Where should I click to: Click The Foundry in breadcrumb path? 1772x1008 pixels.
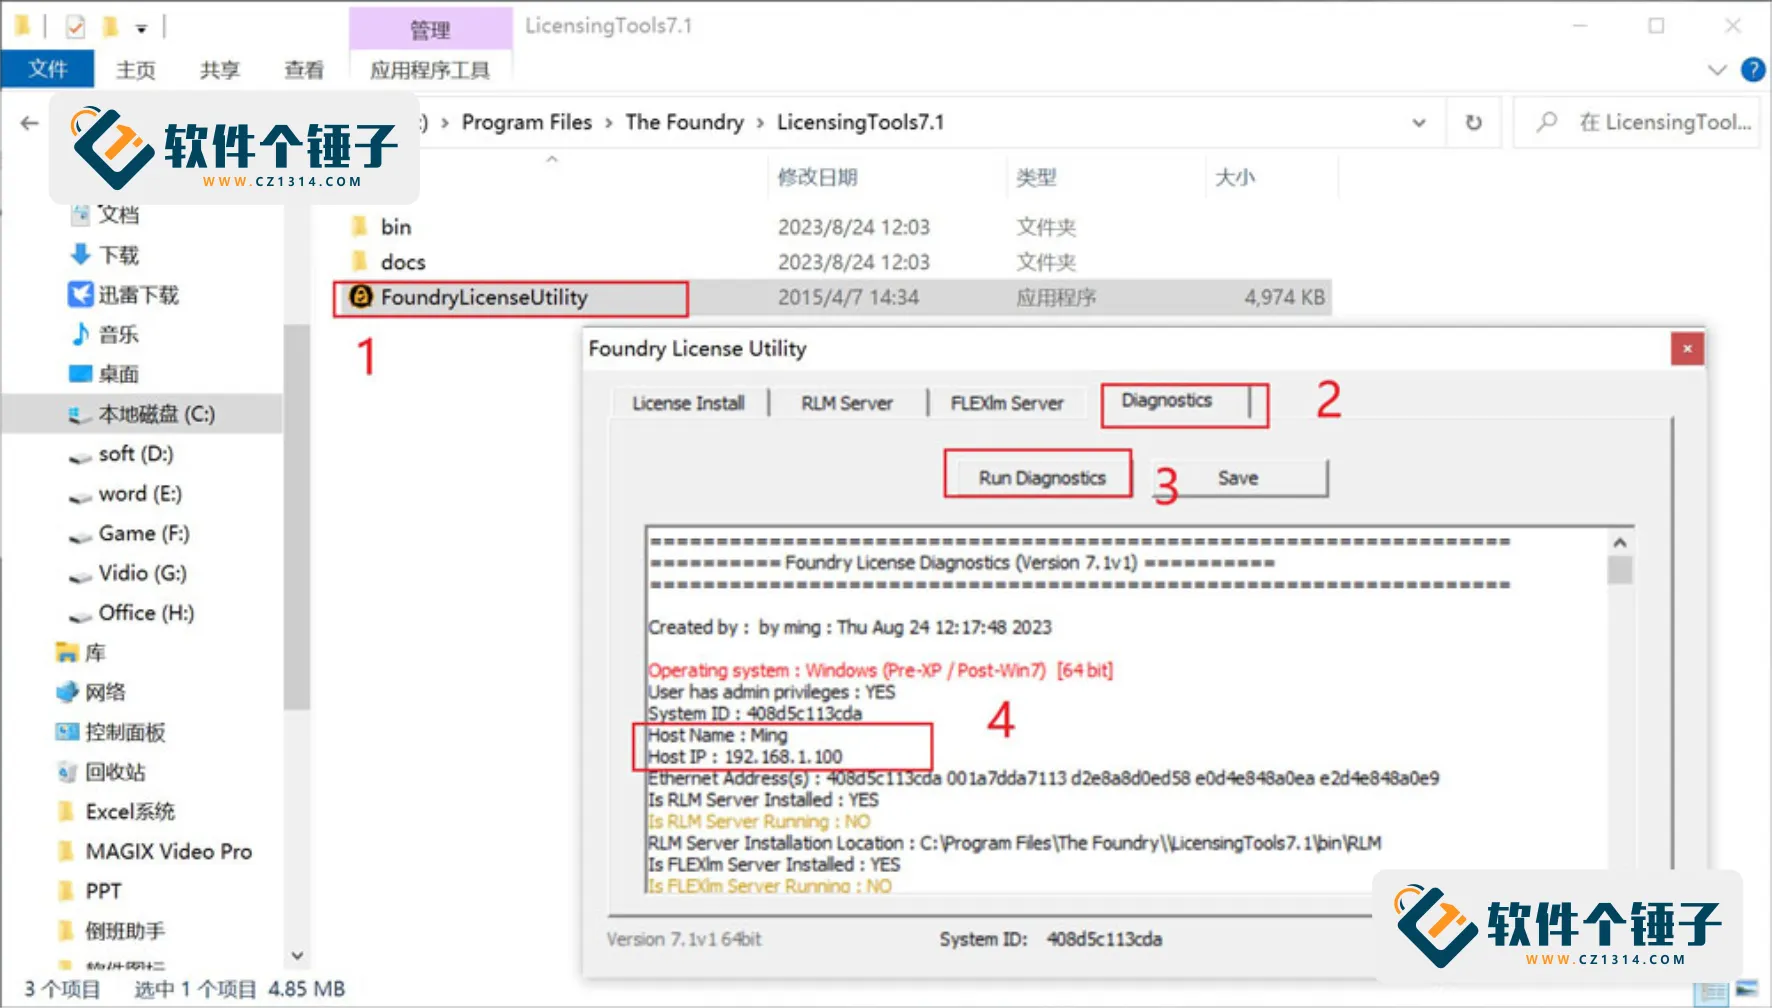(x=684, y=122)
